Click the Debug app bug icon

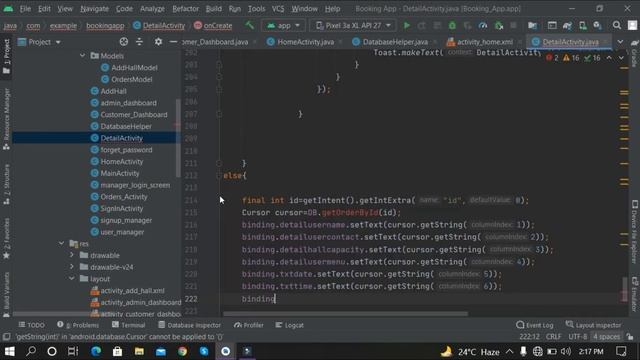(x=452, y=25)
